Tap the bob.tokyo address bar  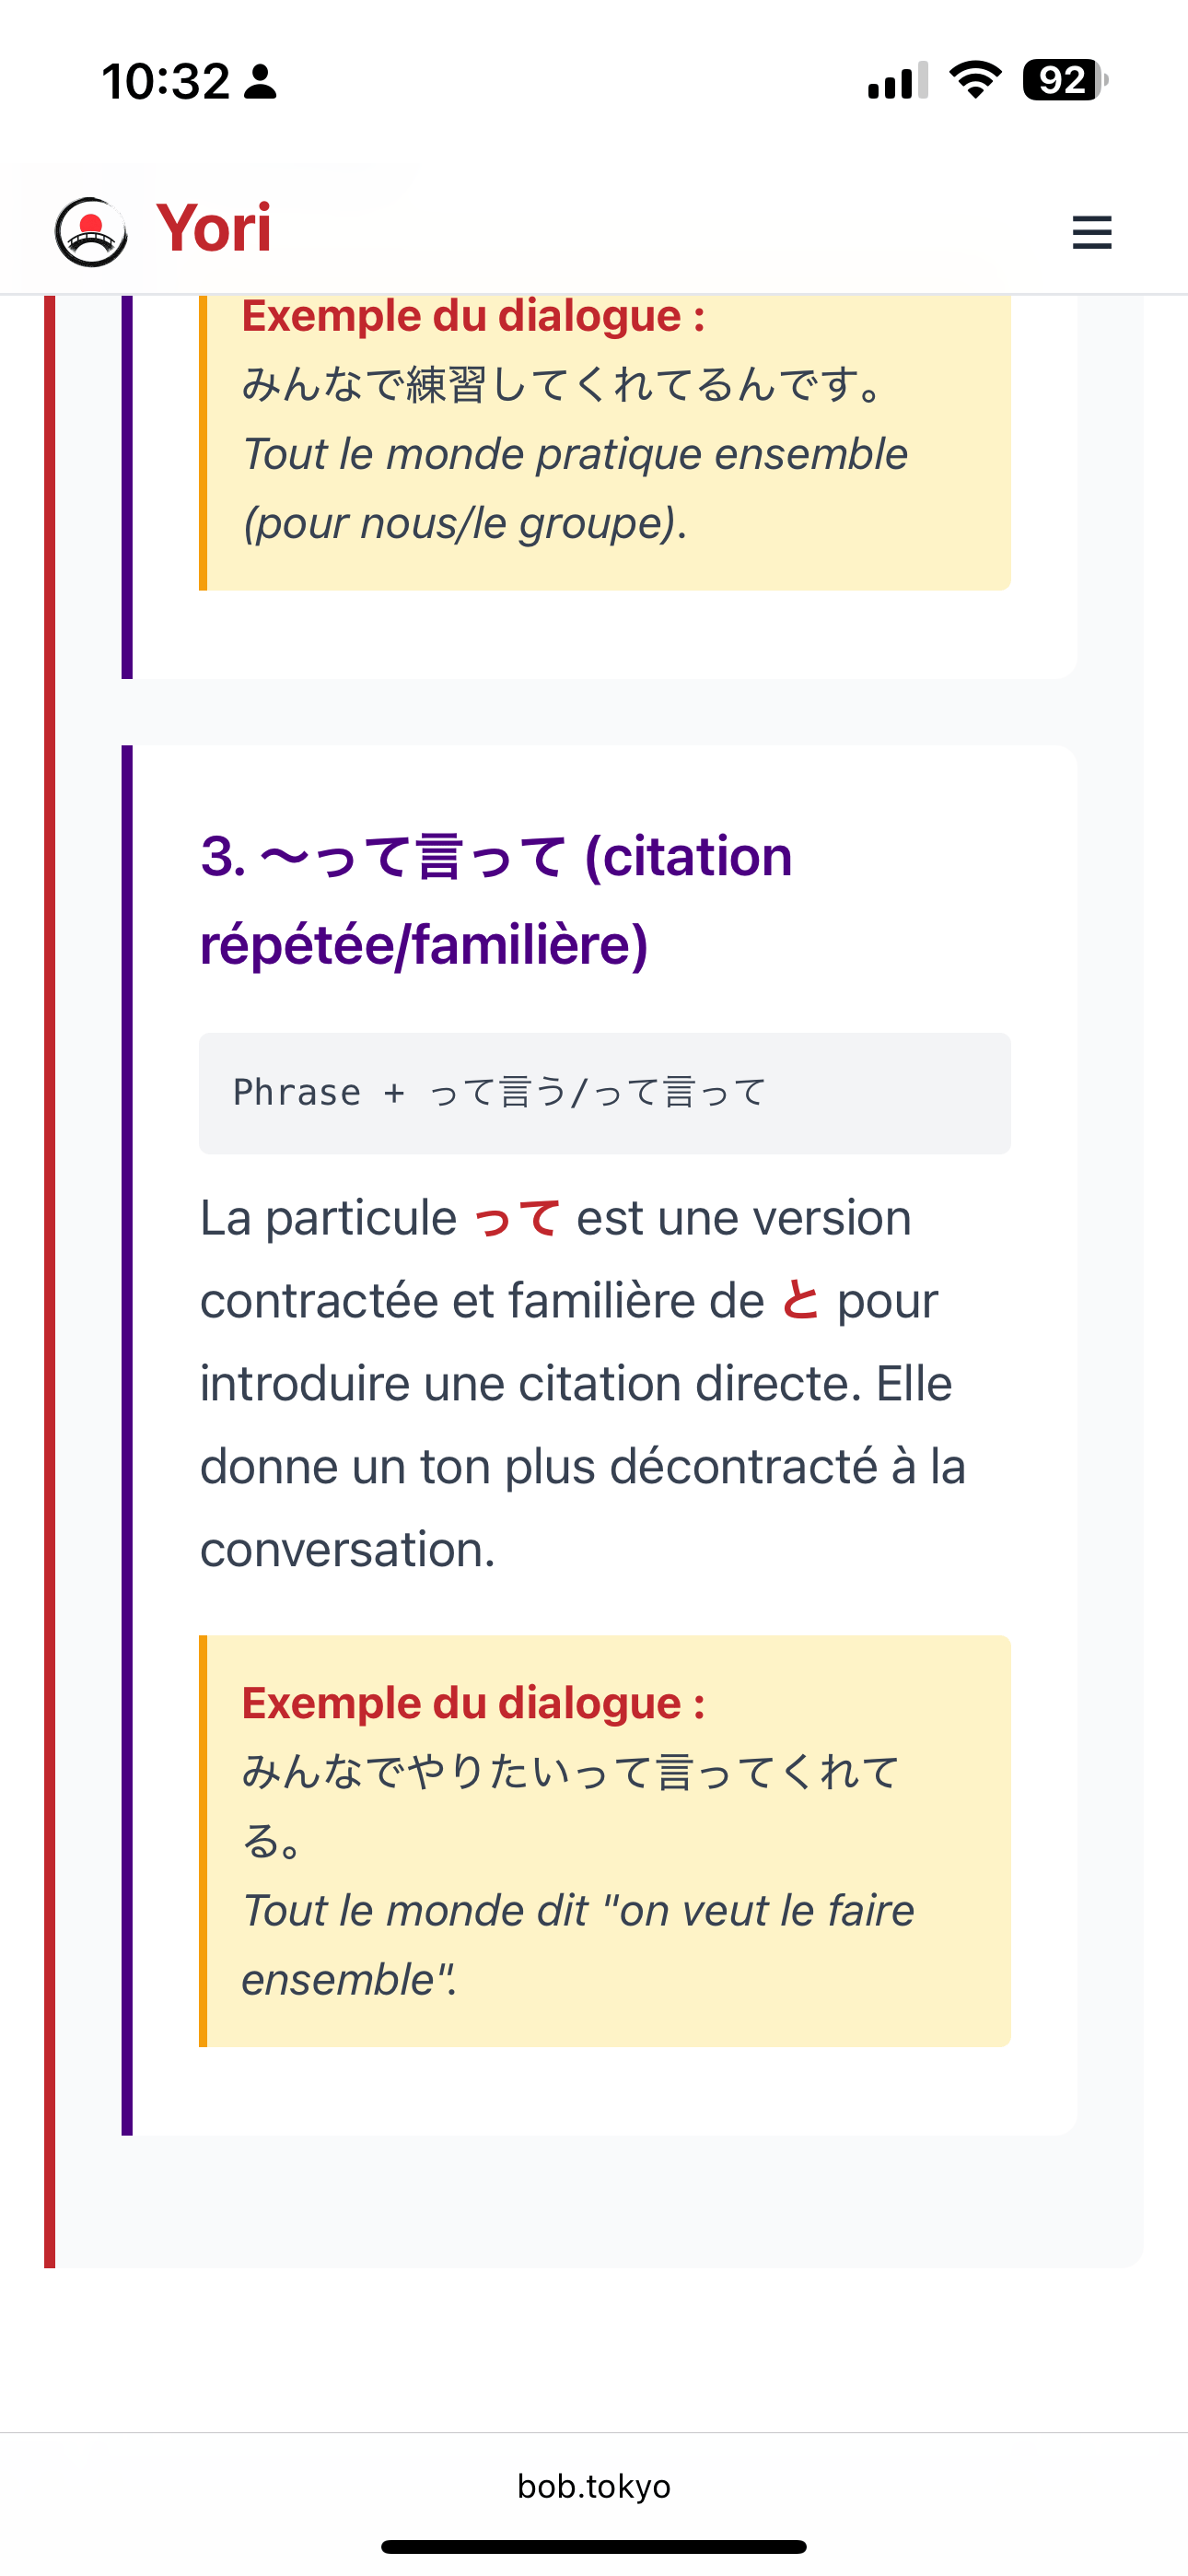pyautogui.click(x=594, y=2486)
